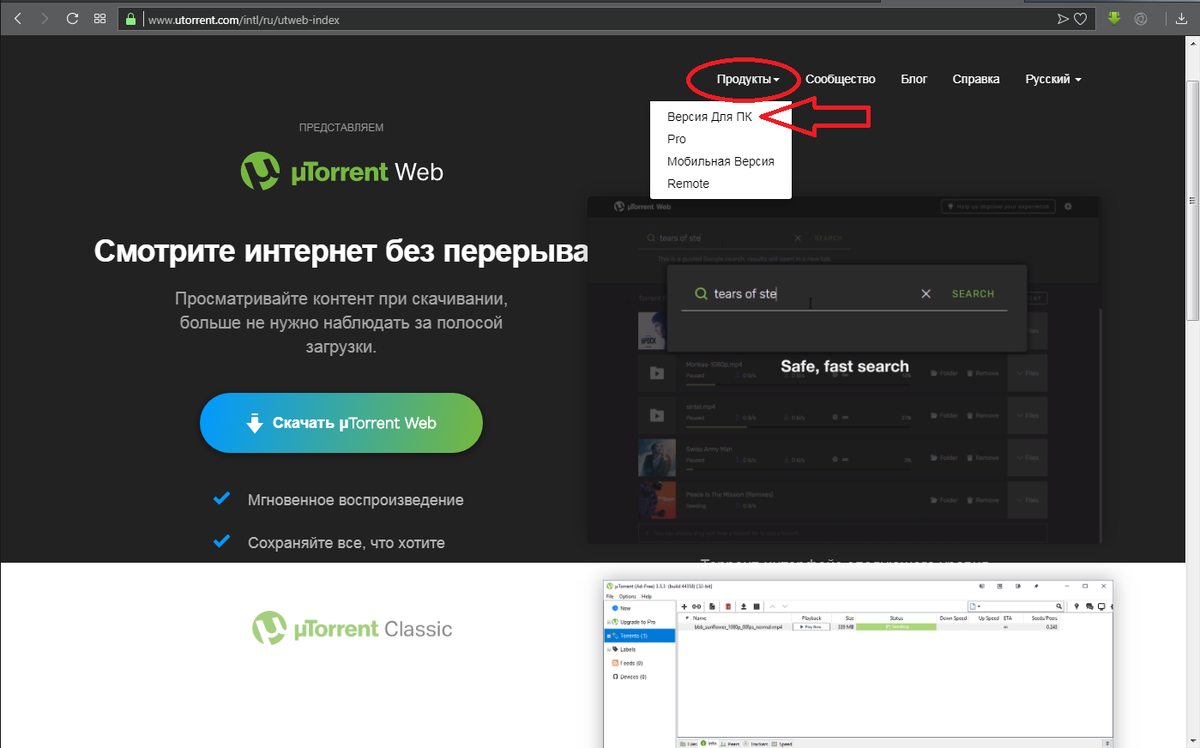1200x748 pixels.
Task: Bookmark the page with heart icon
Action: 1081,19
